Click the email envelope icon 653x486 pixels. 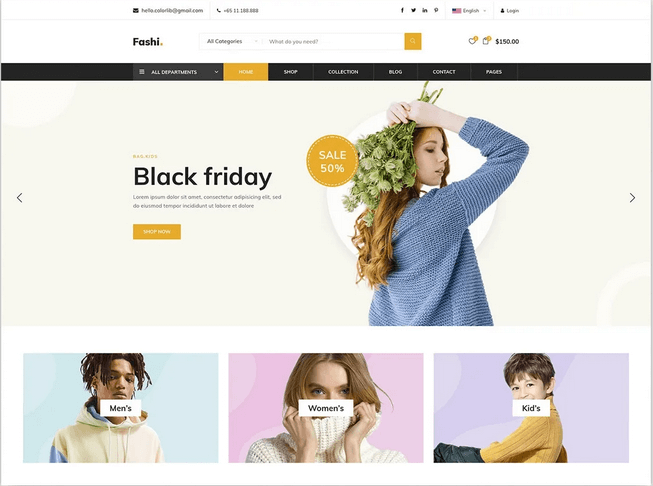(136, 10)
